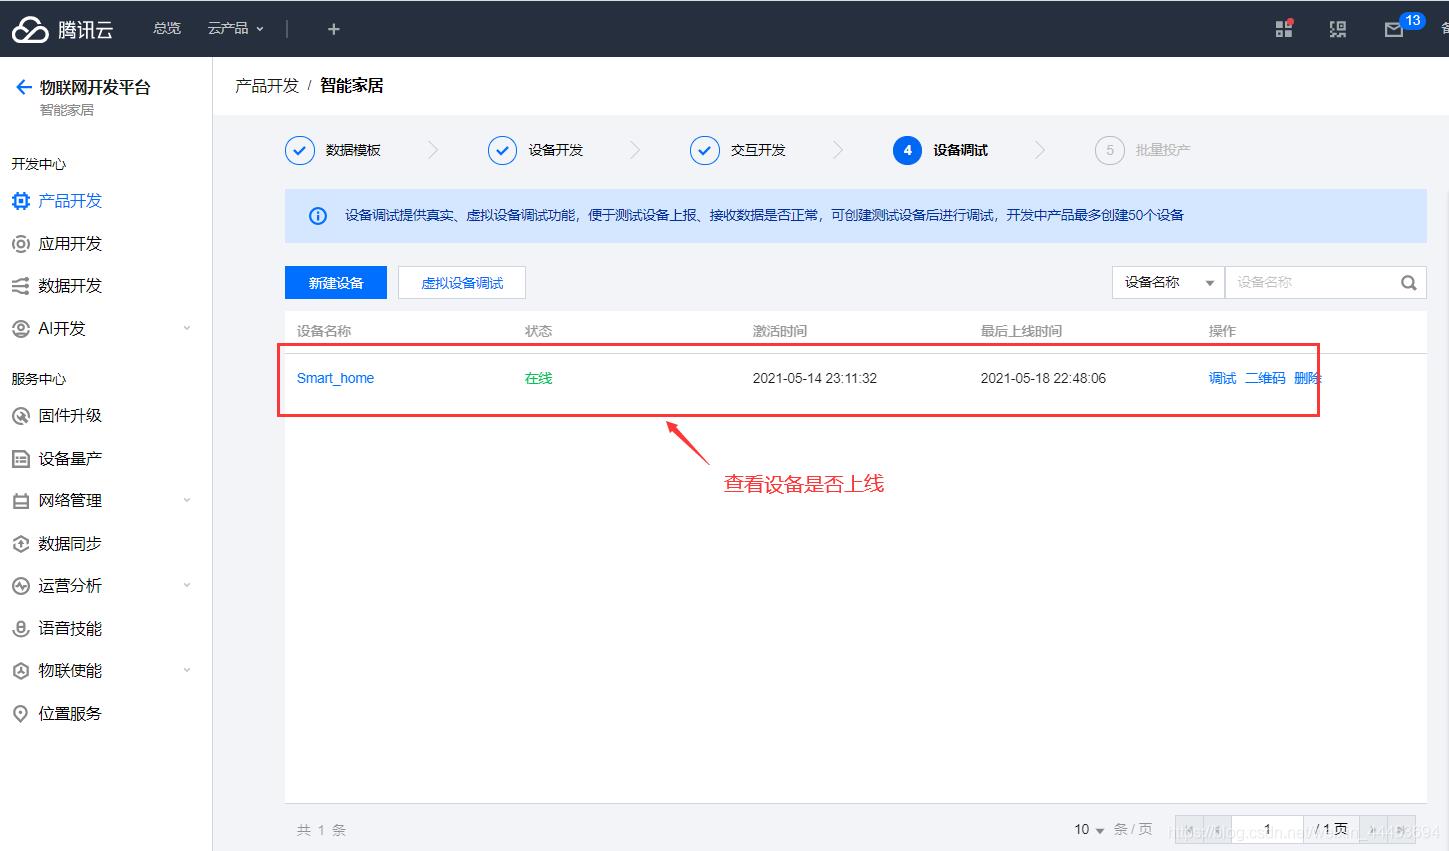Add a shortcut with the plus icon
Screen dimensions: 1449x851
click(x=334, y=29)
